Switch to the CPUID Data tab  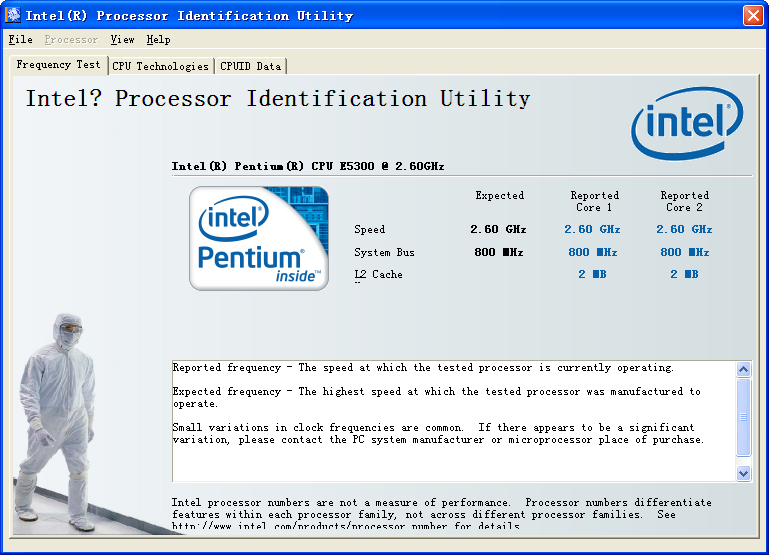[251, 66]
